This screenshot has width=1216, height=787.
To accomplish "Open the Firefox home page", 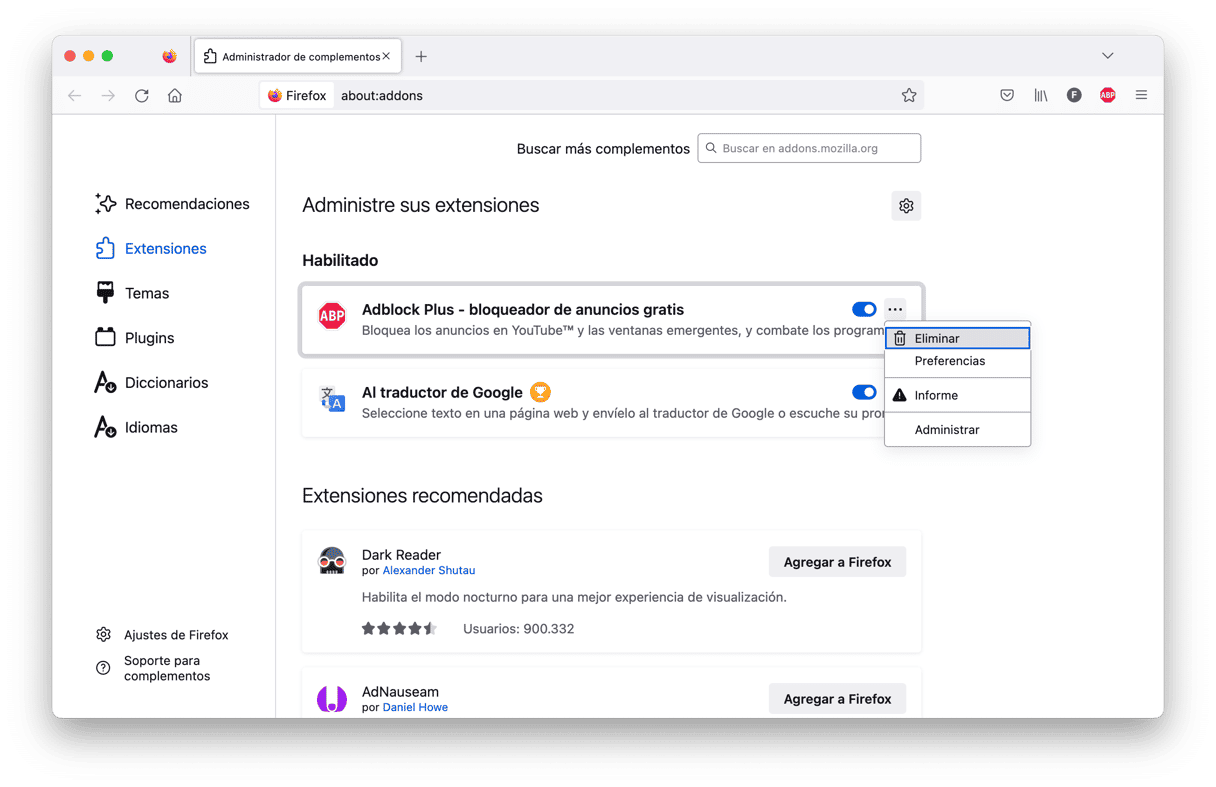I will click(x=175, y=96).
